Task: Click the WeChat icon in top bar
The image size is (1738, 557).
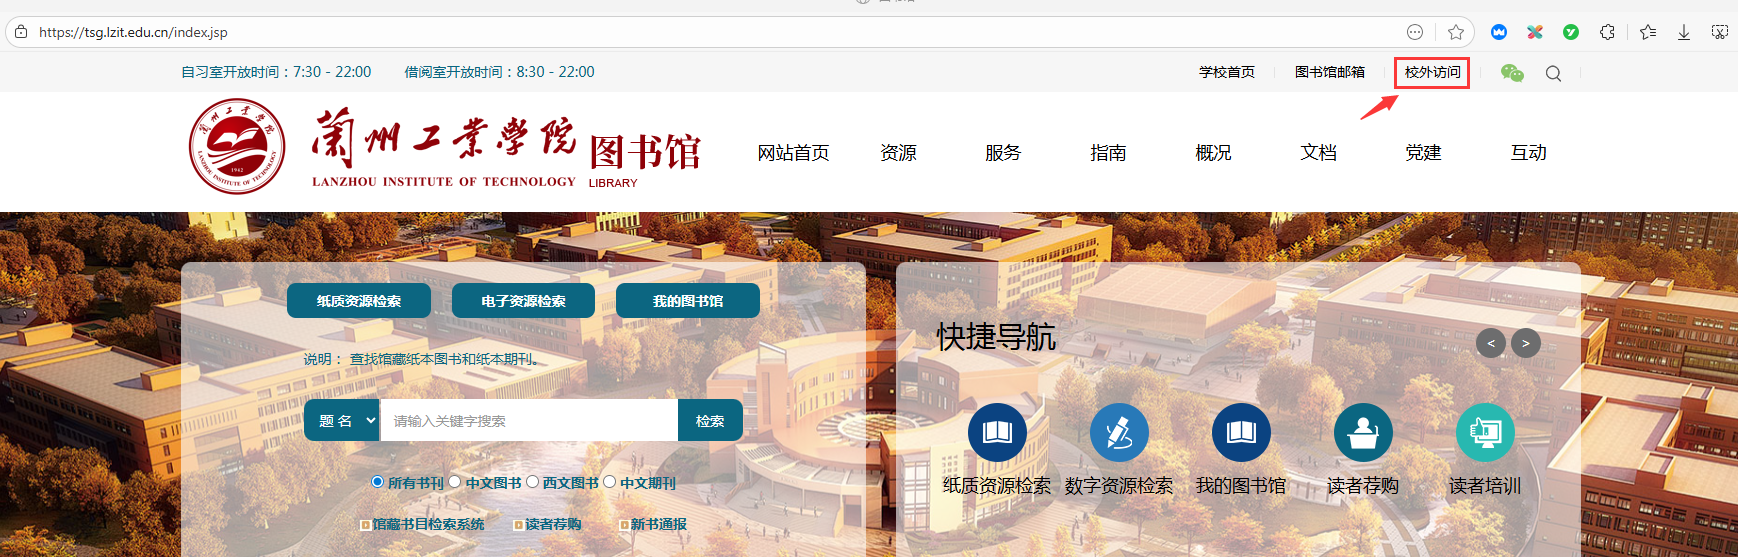Action: coord(1512,73)
